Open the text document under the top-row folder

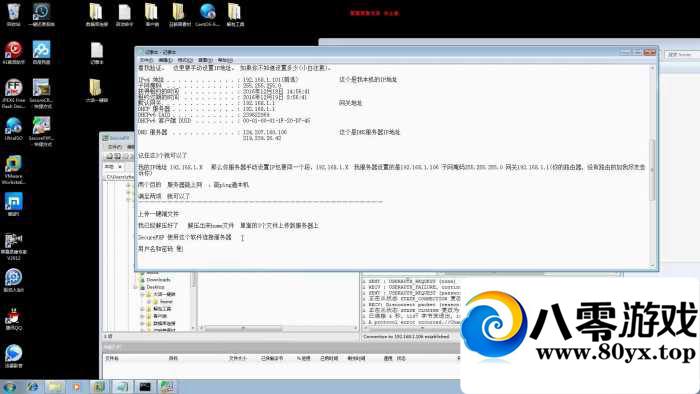96,53
